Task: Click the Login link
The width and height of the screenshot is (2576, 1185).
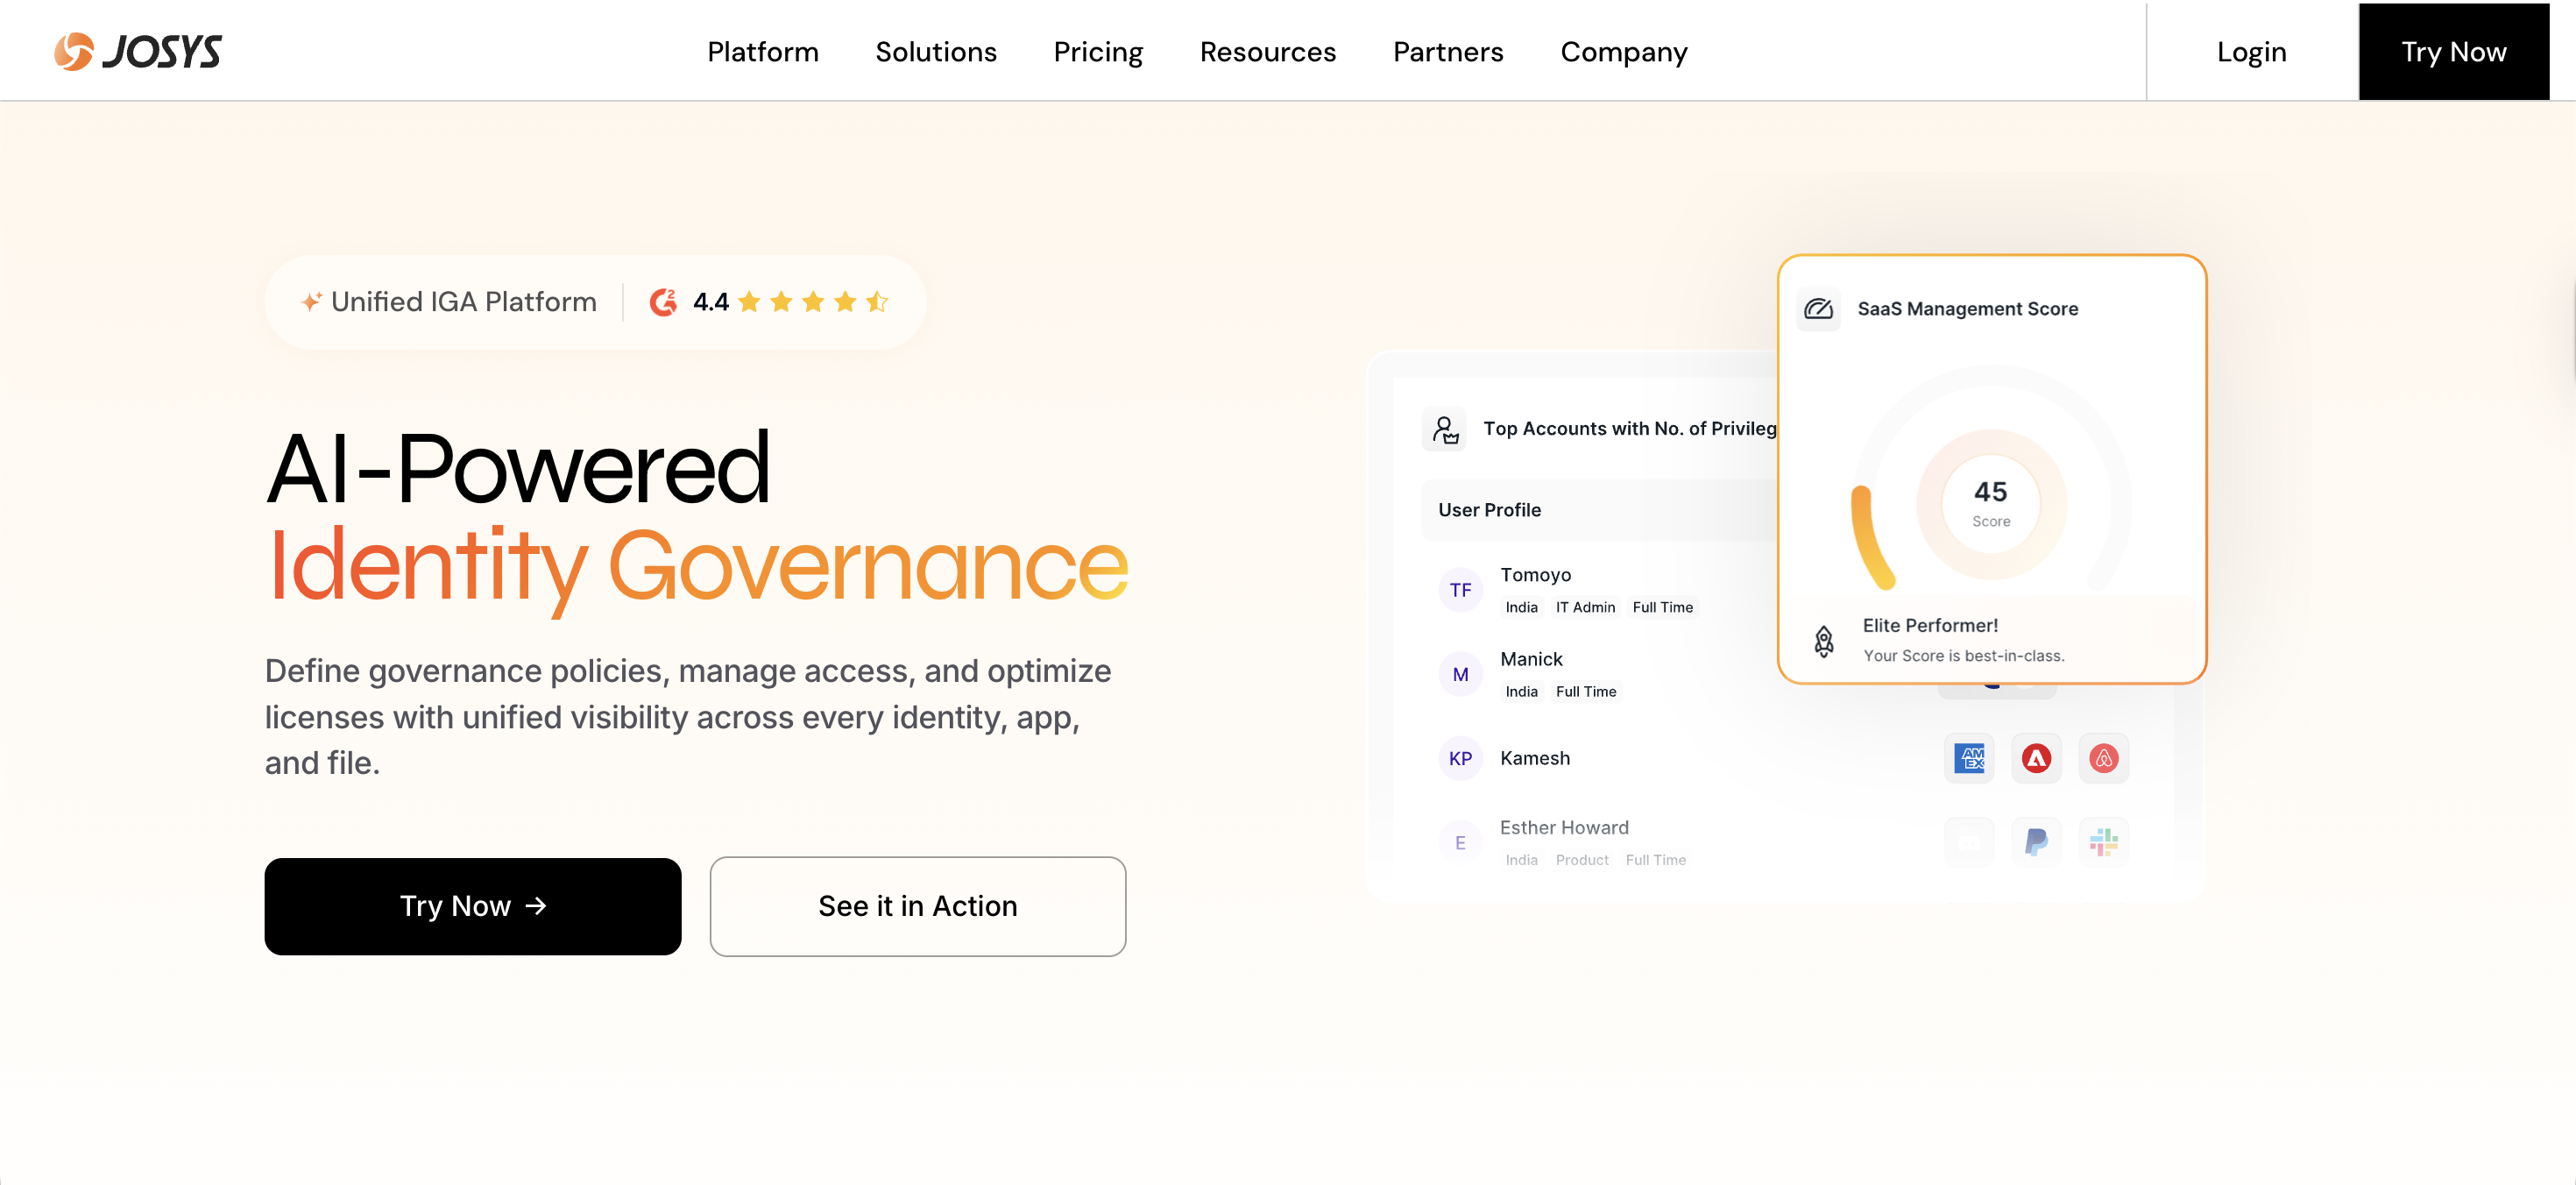Action: 2251,52
